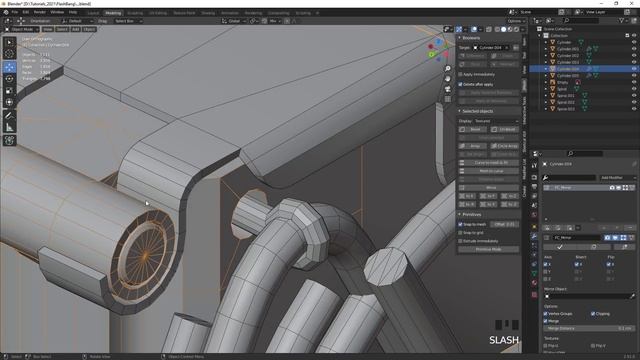The image size is (640, 360).
Task: Select the Scale tool
Action: [x=9, y=91]
